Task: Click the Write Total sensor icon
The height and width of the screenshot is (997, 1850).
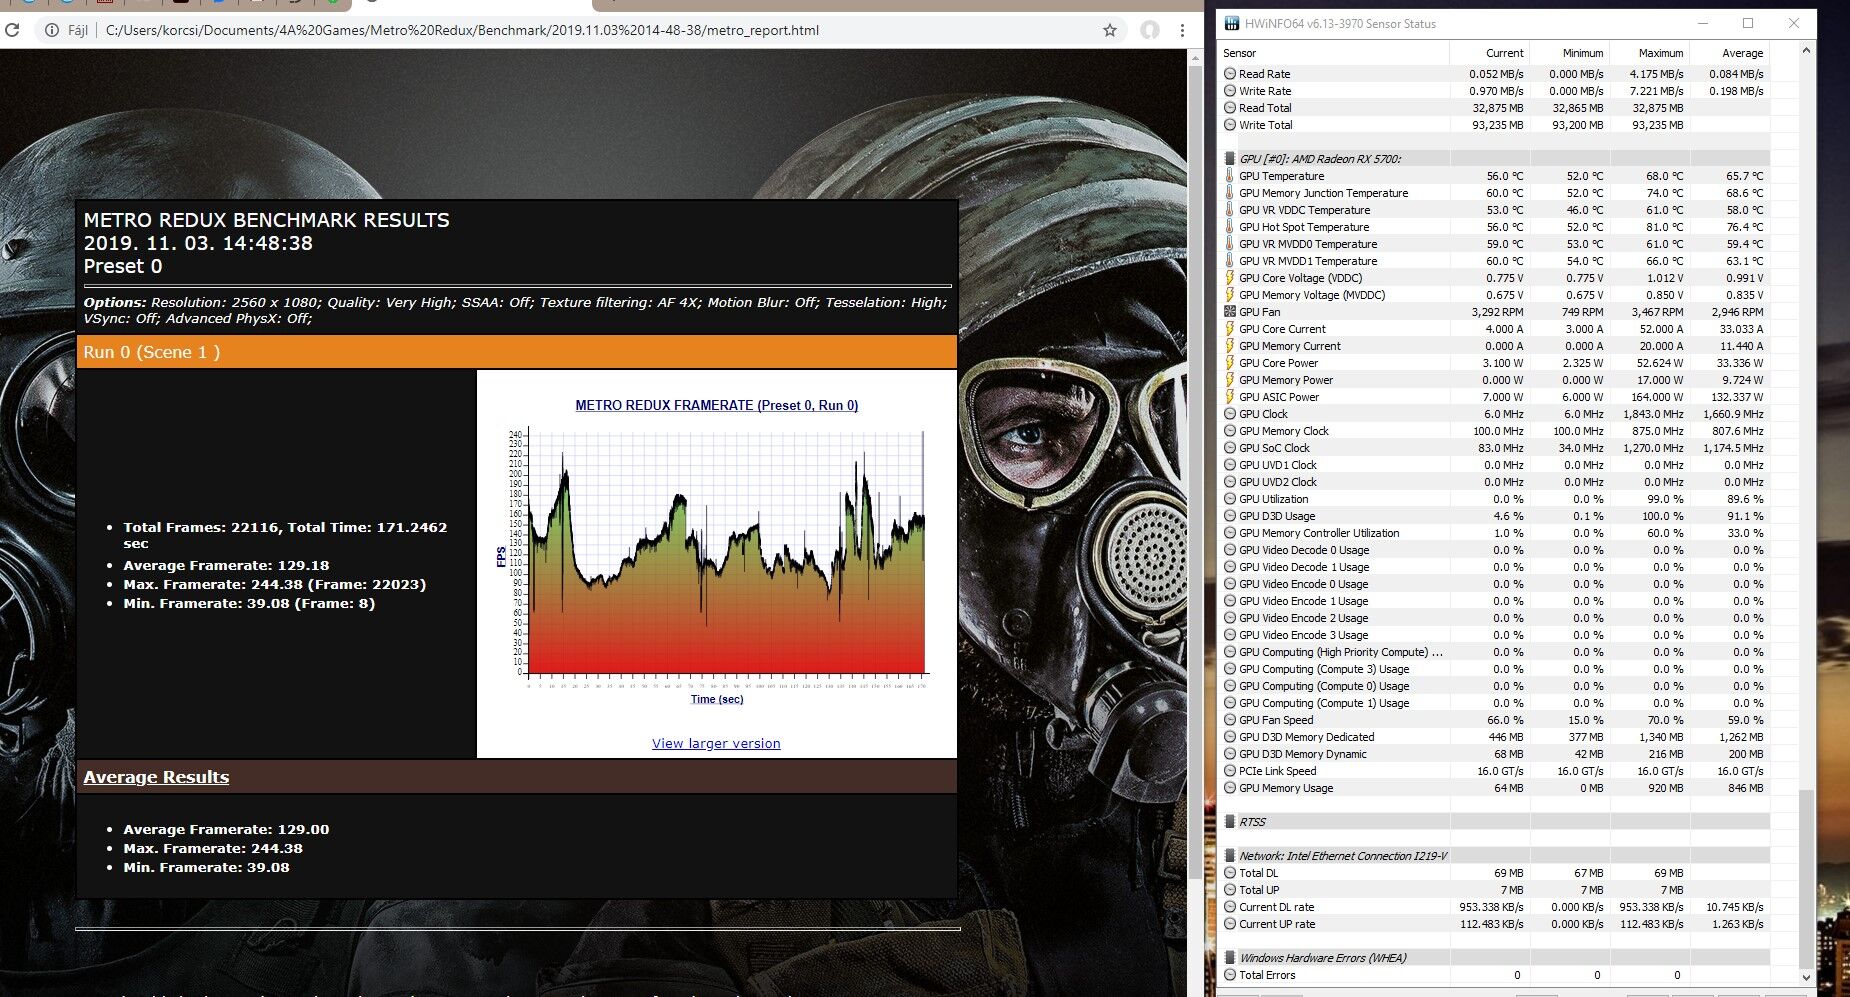Action: coord(1230,125)
